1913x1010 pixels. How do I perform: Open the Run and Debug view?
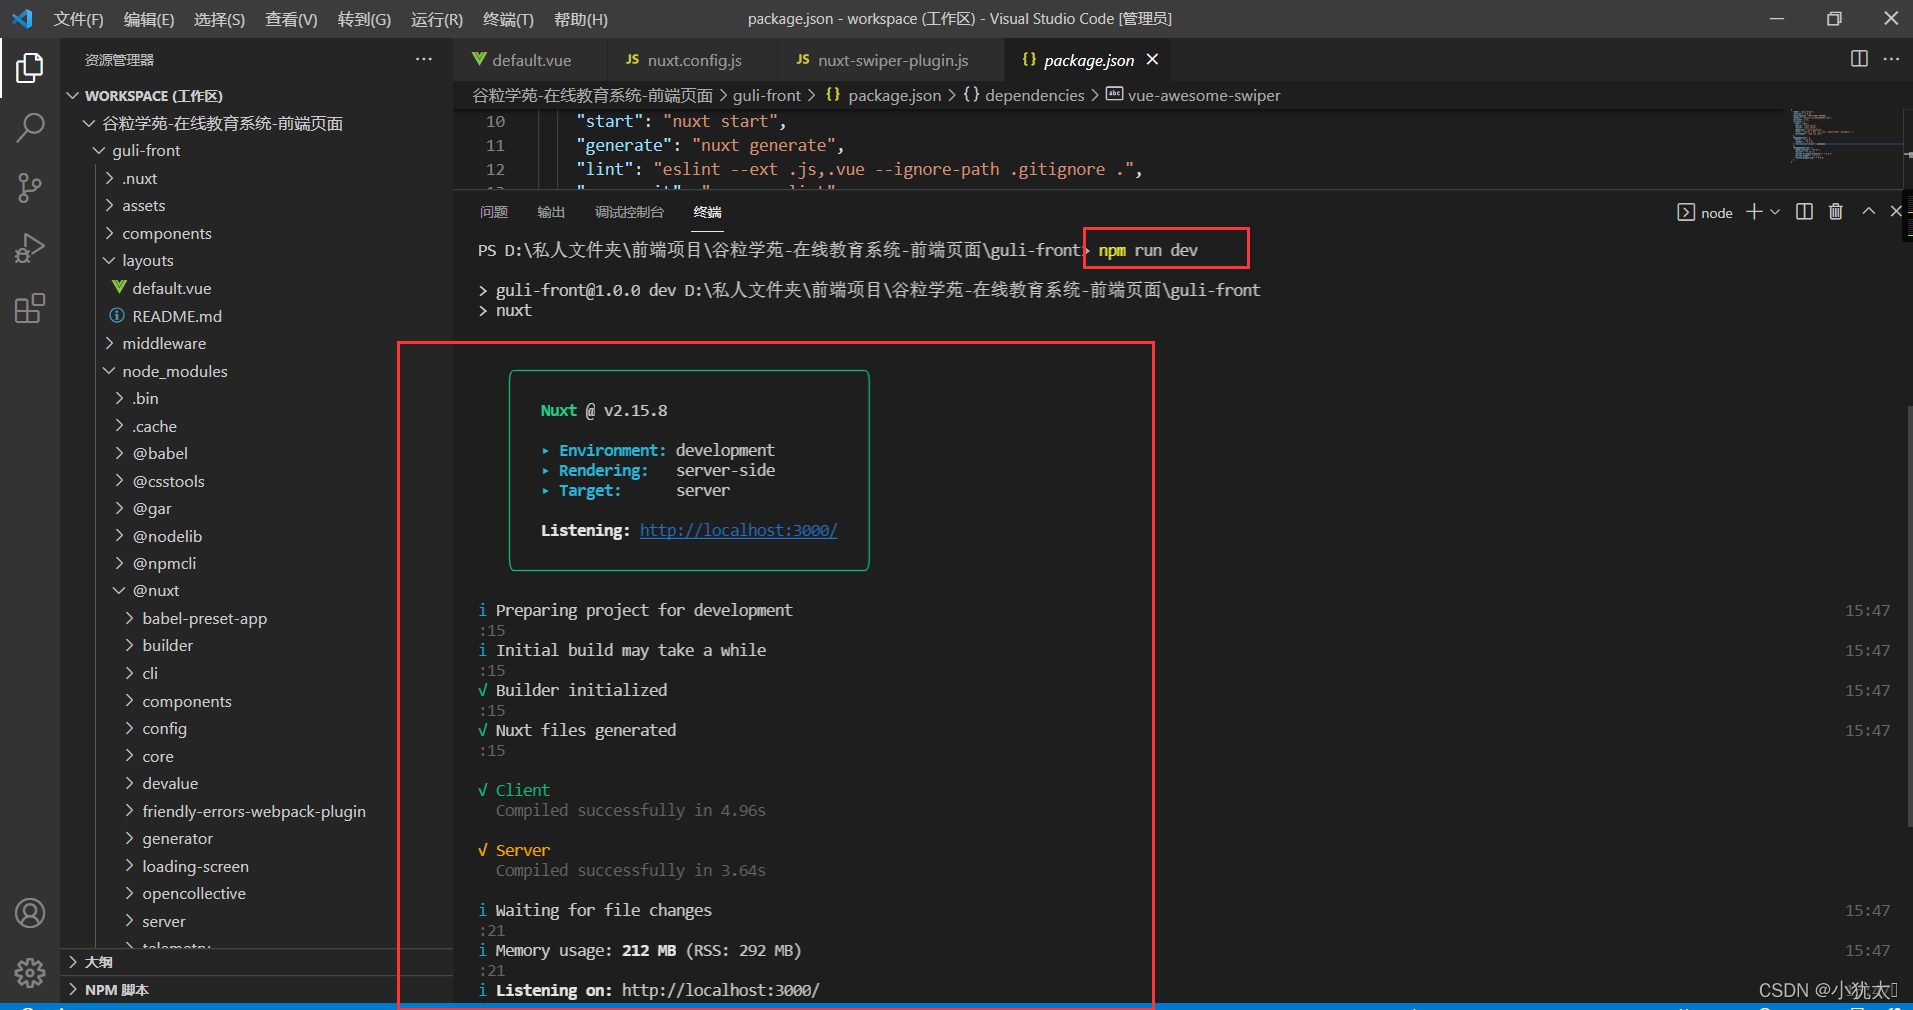pos(30,248)
